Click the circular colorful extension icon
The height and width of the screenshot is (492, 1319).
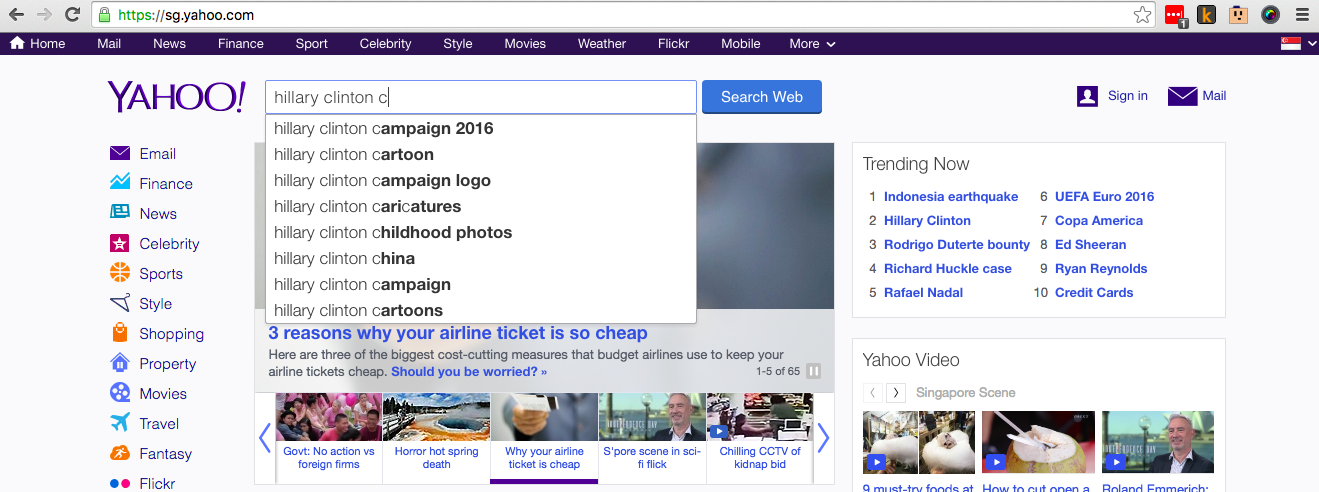[x=1270, y=15]
